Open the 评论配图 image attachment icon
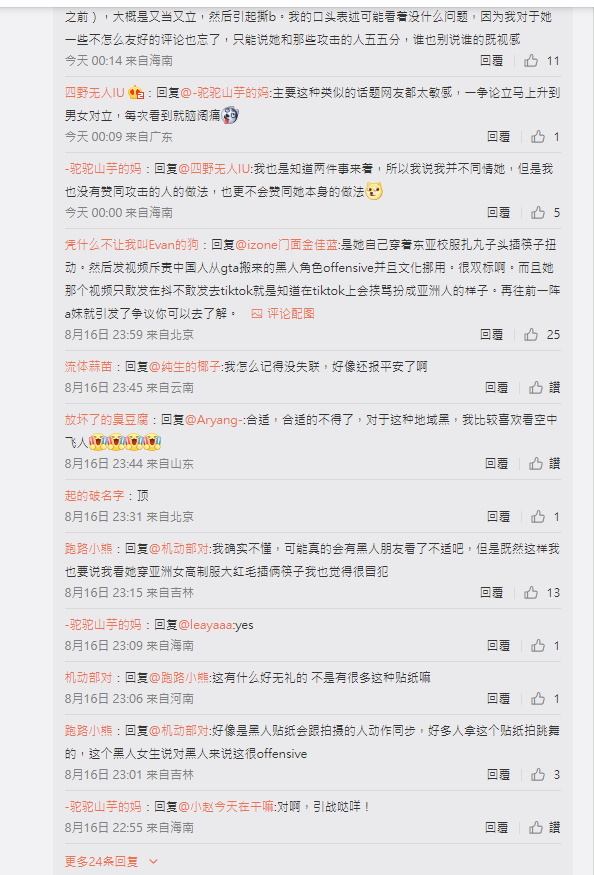This screenshot has height=875, width=594. (x=257, y=314)
